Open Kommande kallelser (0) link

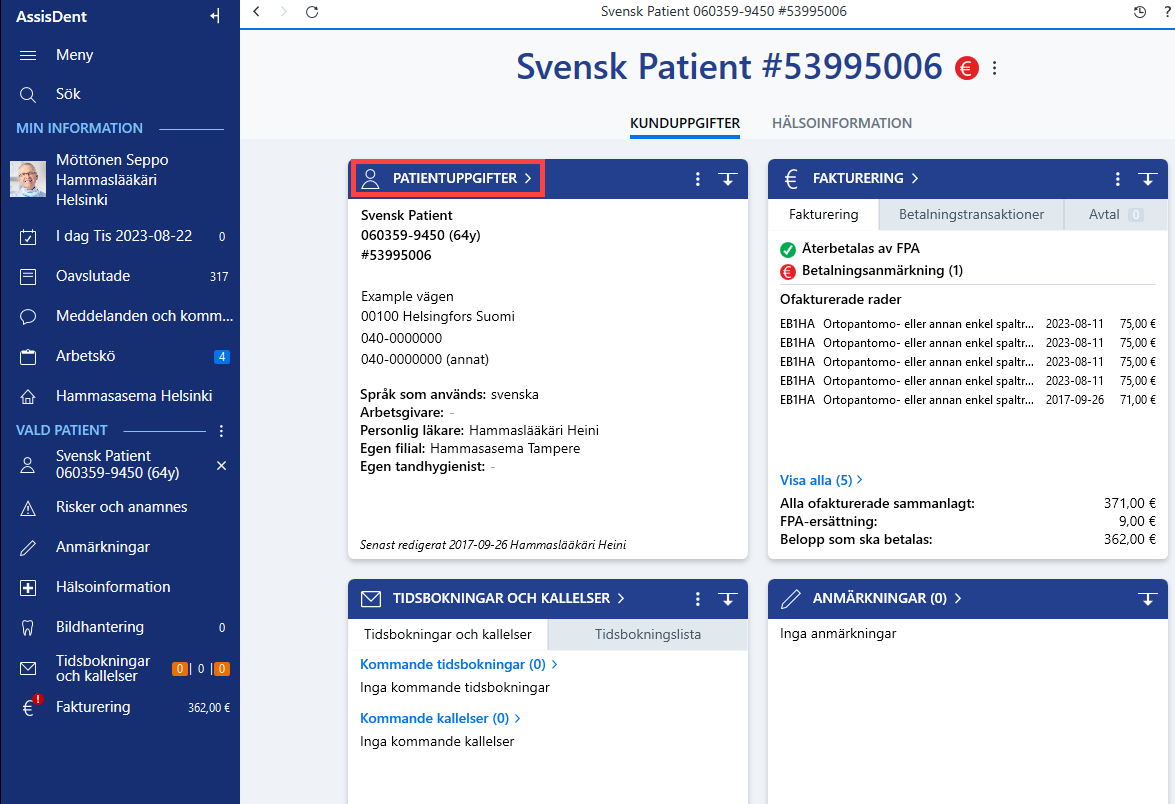point(440,719)
